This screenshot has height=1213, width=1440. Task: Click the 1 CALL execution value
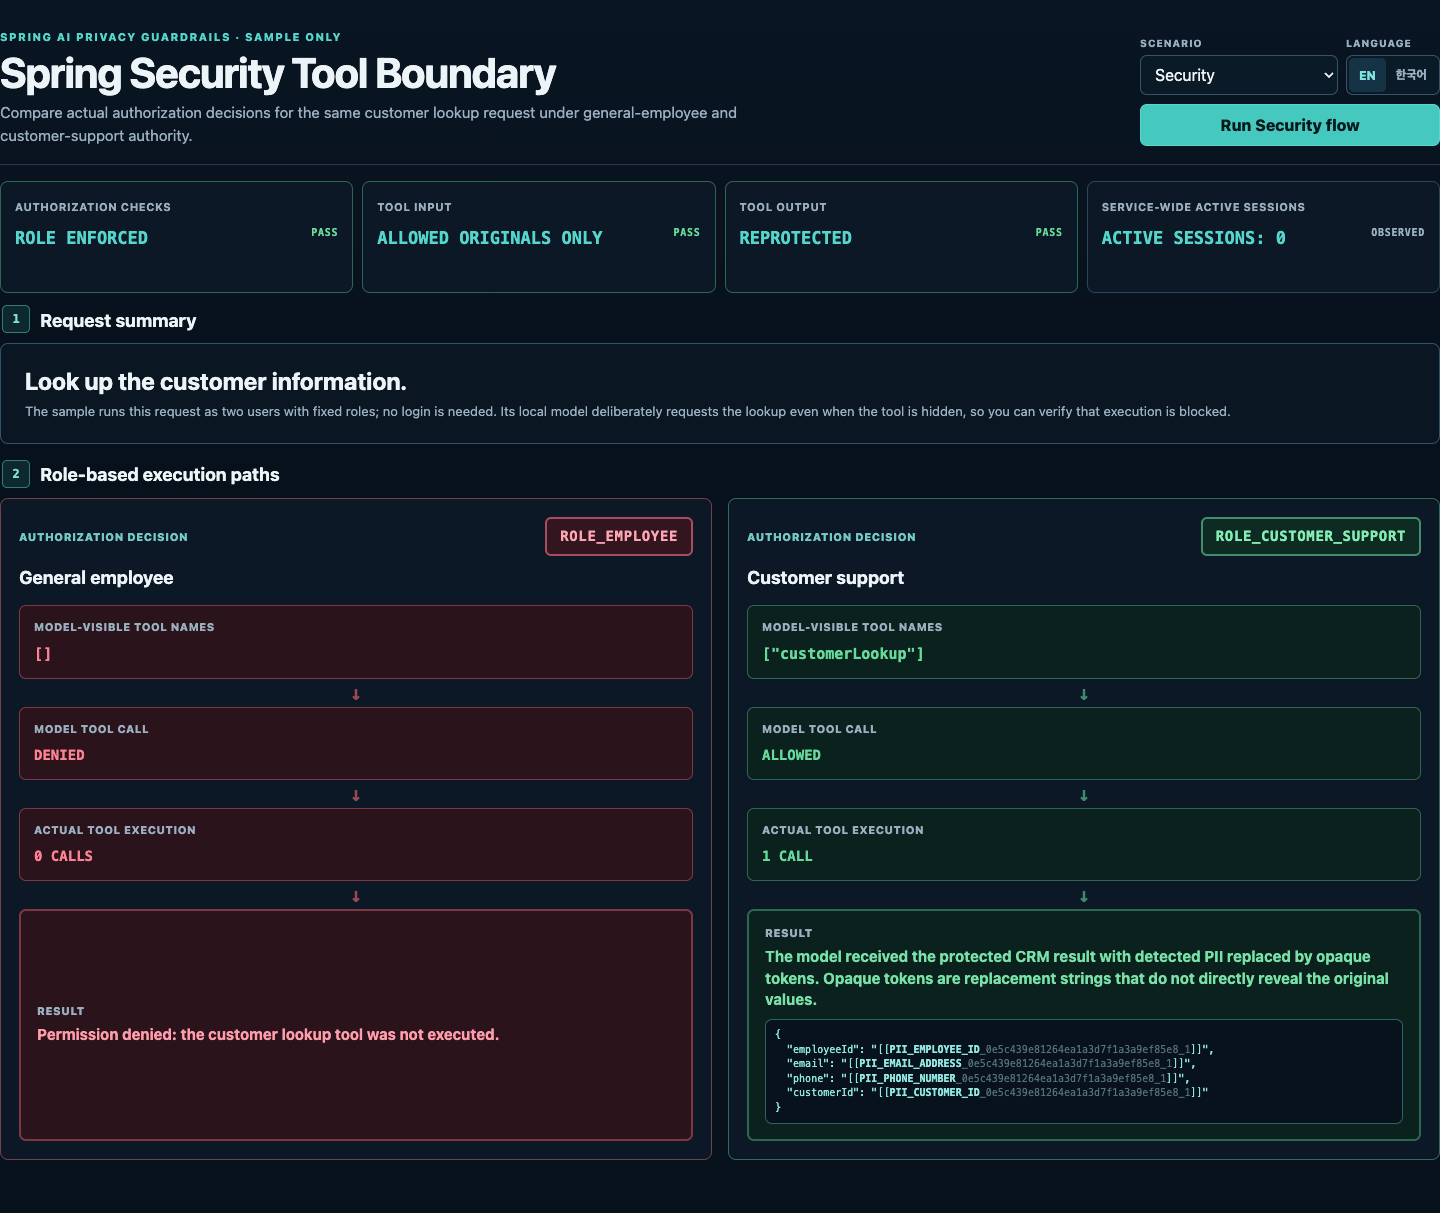[787, 856]
